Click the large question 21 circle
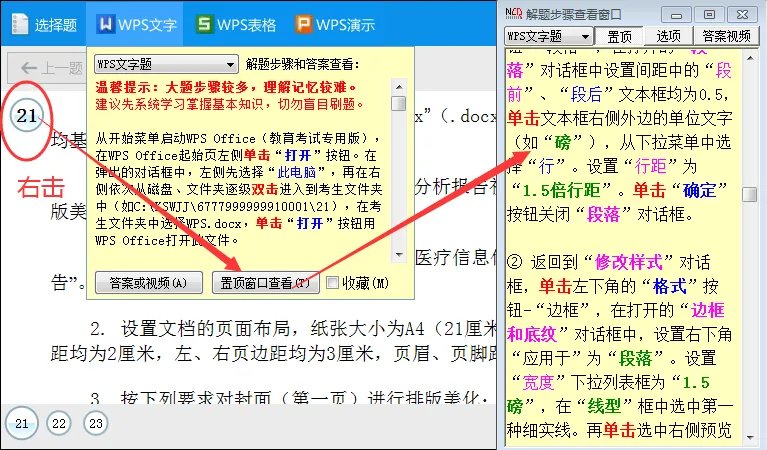767x450 pixels. coord(26,116)
